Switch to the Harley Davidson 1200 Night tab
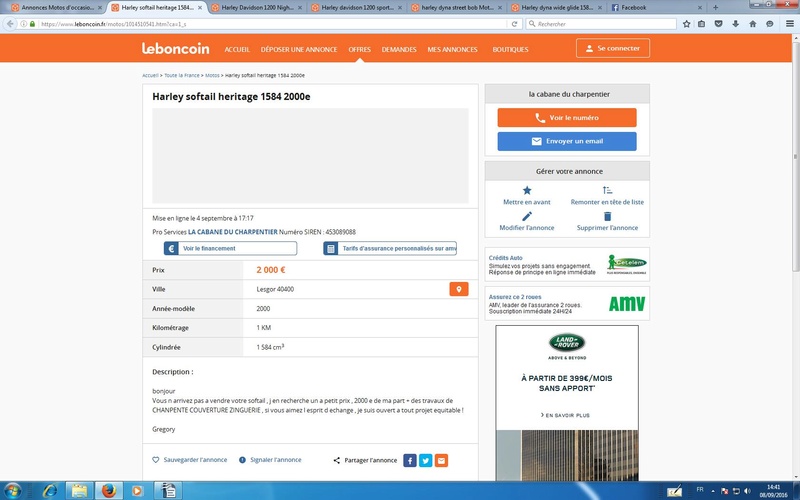This screenshot has height=500, width=800. (x=257, y=8)
